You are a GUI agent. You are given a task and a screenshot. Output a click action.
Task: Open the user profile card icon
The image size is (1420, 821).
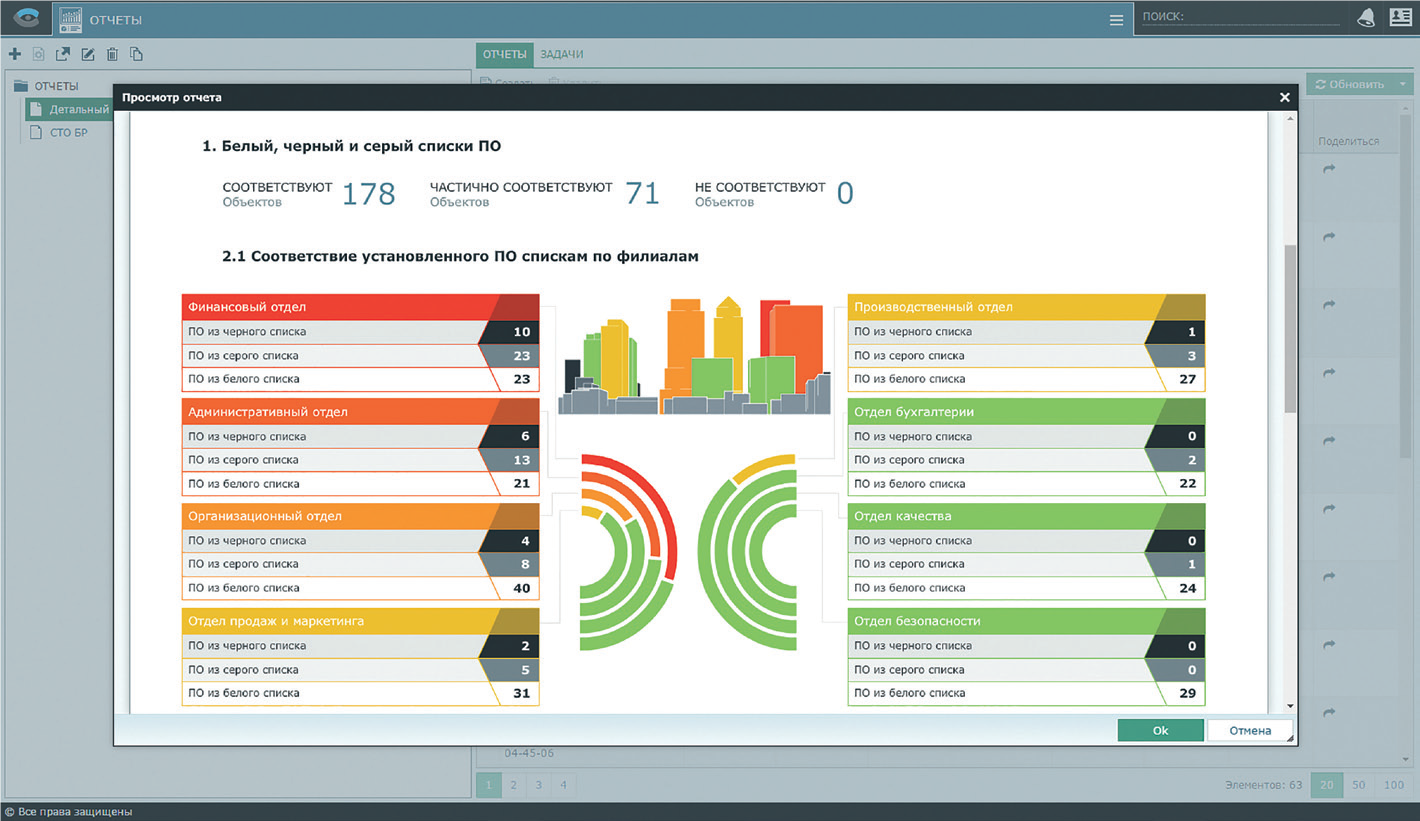pos(1399,18)
